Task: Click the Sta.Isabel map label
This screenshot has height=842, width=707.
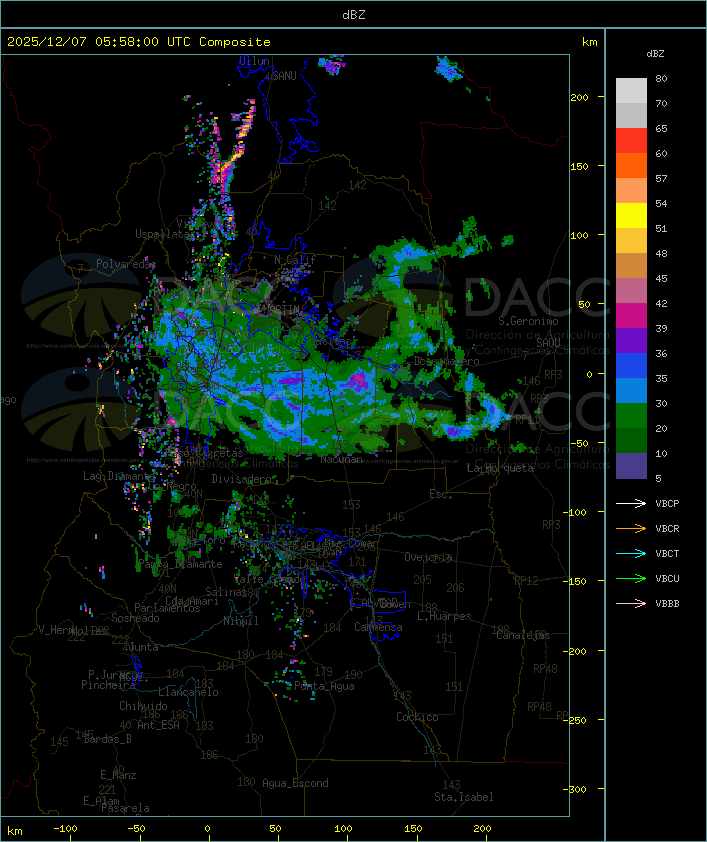Action: coord(464,797)
